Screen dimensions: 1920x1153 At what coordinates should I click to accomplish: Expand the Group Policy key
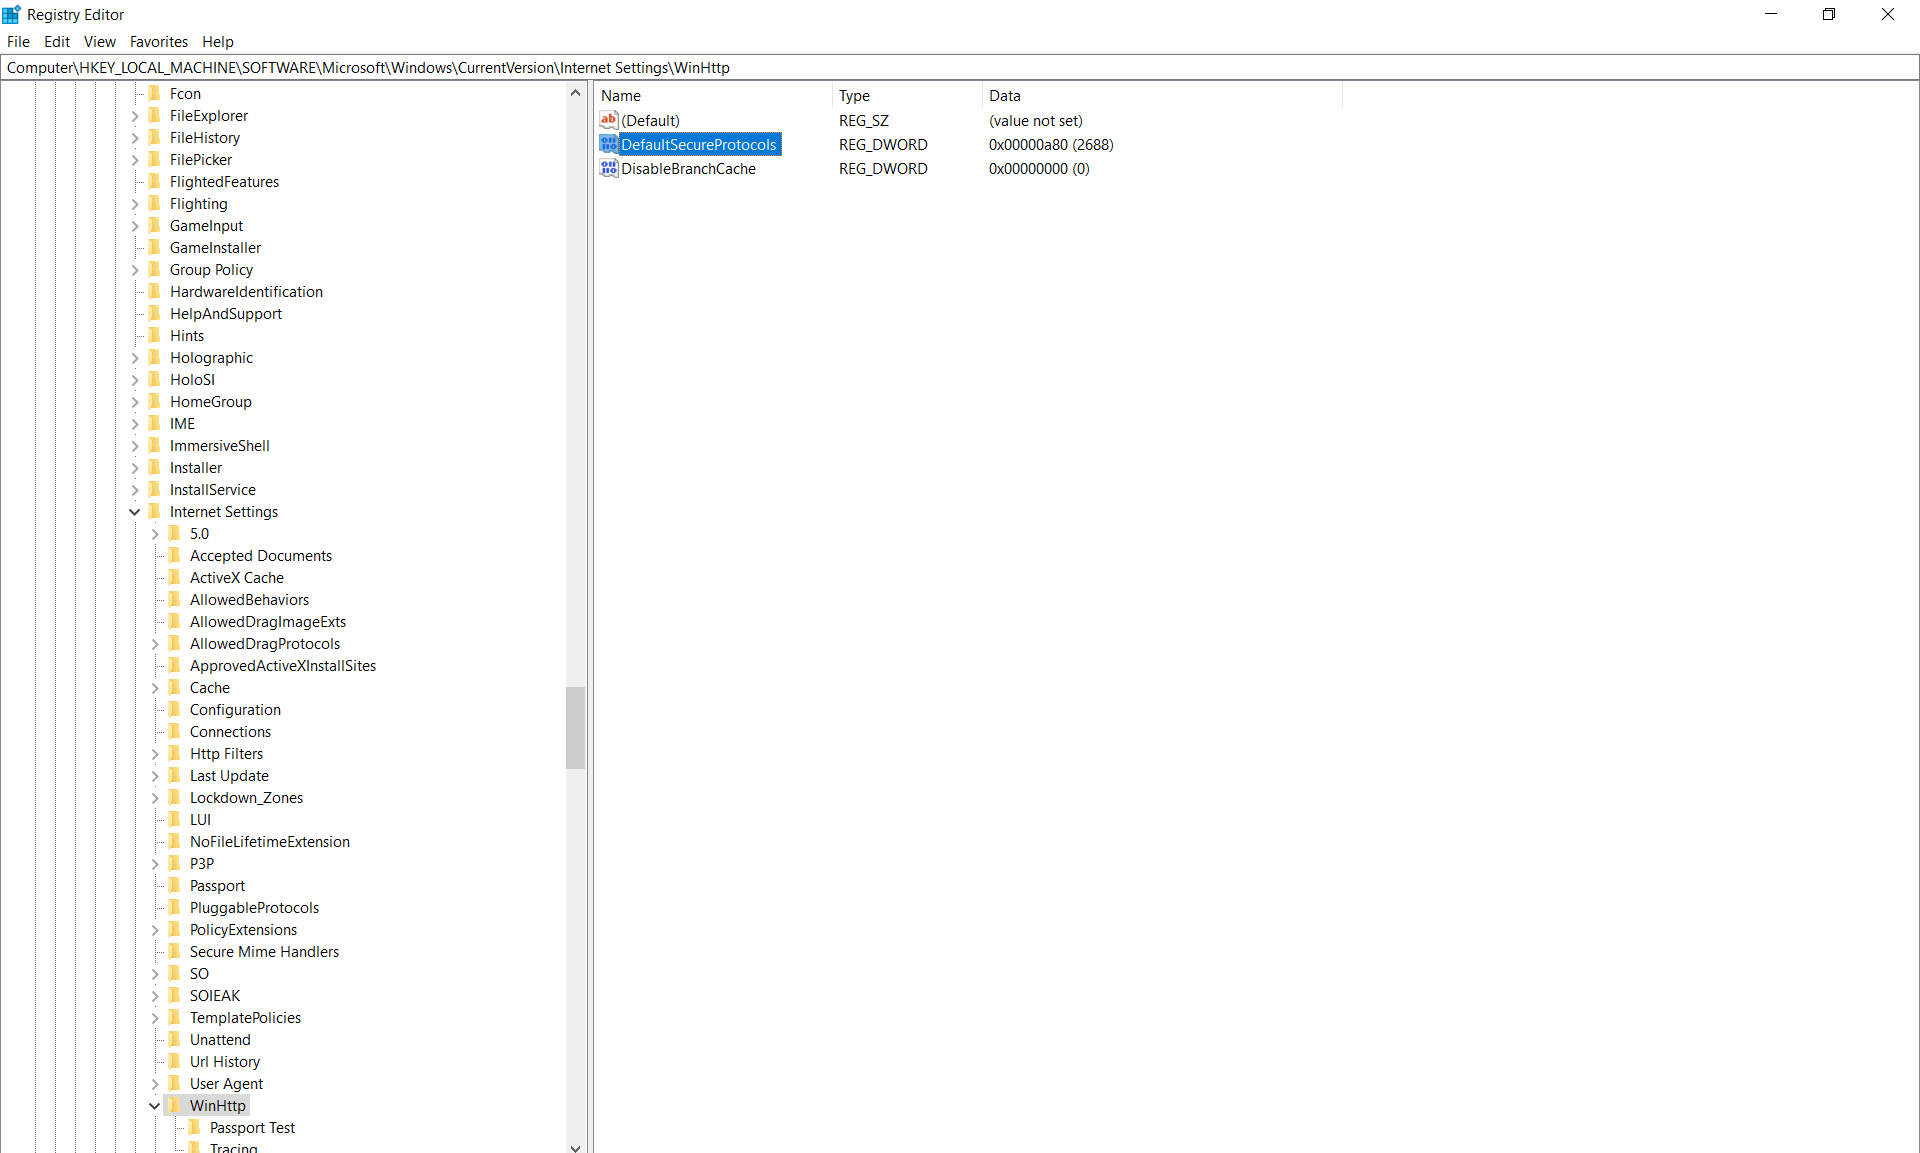click(x=135, y=269)
